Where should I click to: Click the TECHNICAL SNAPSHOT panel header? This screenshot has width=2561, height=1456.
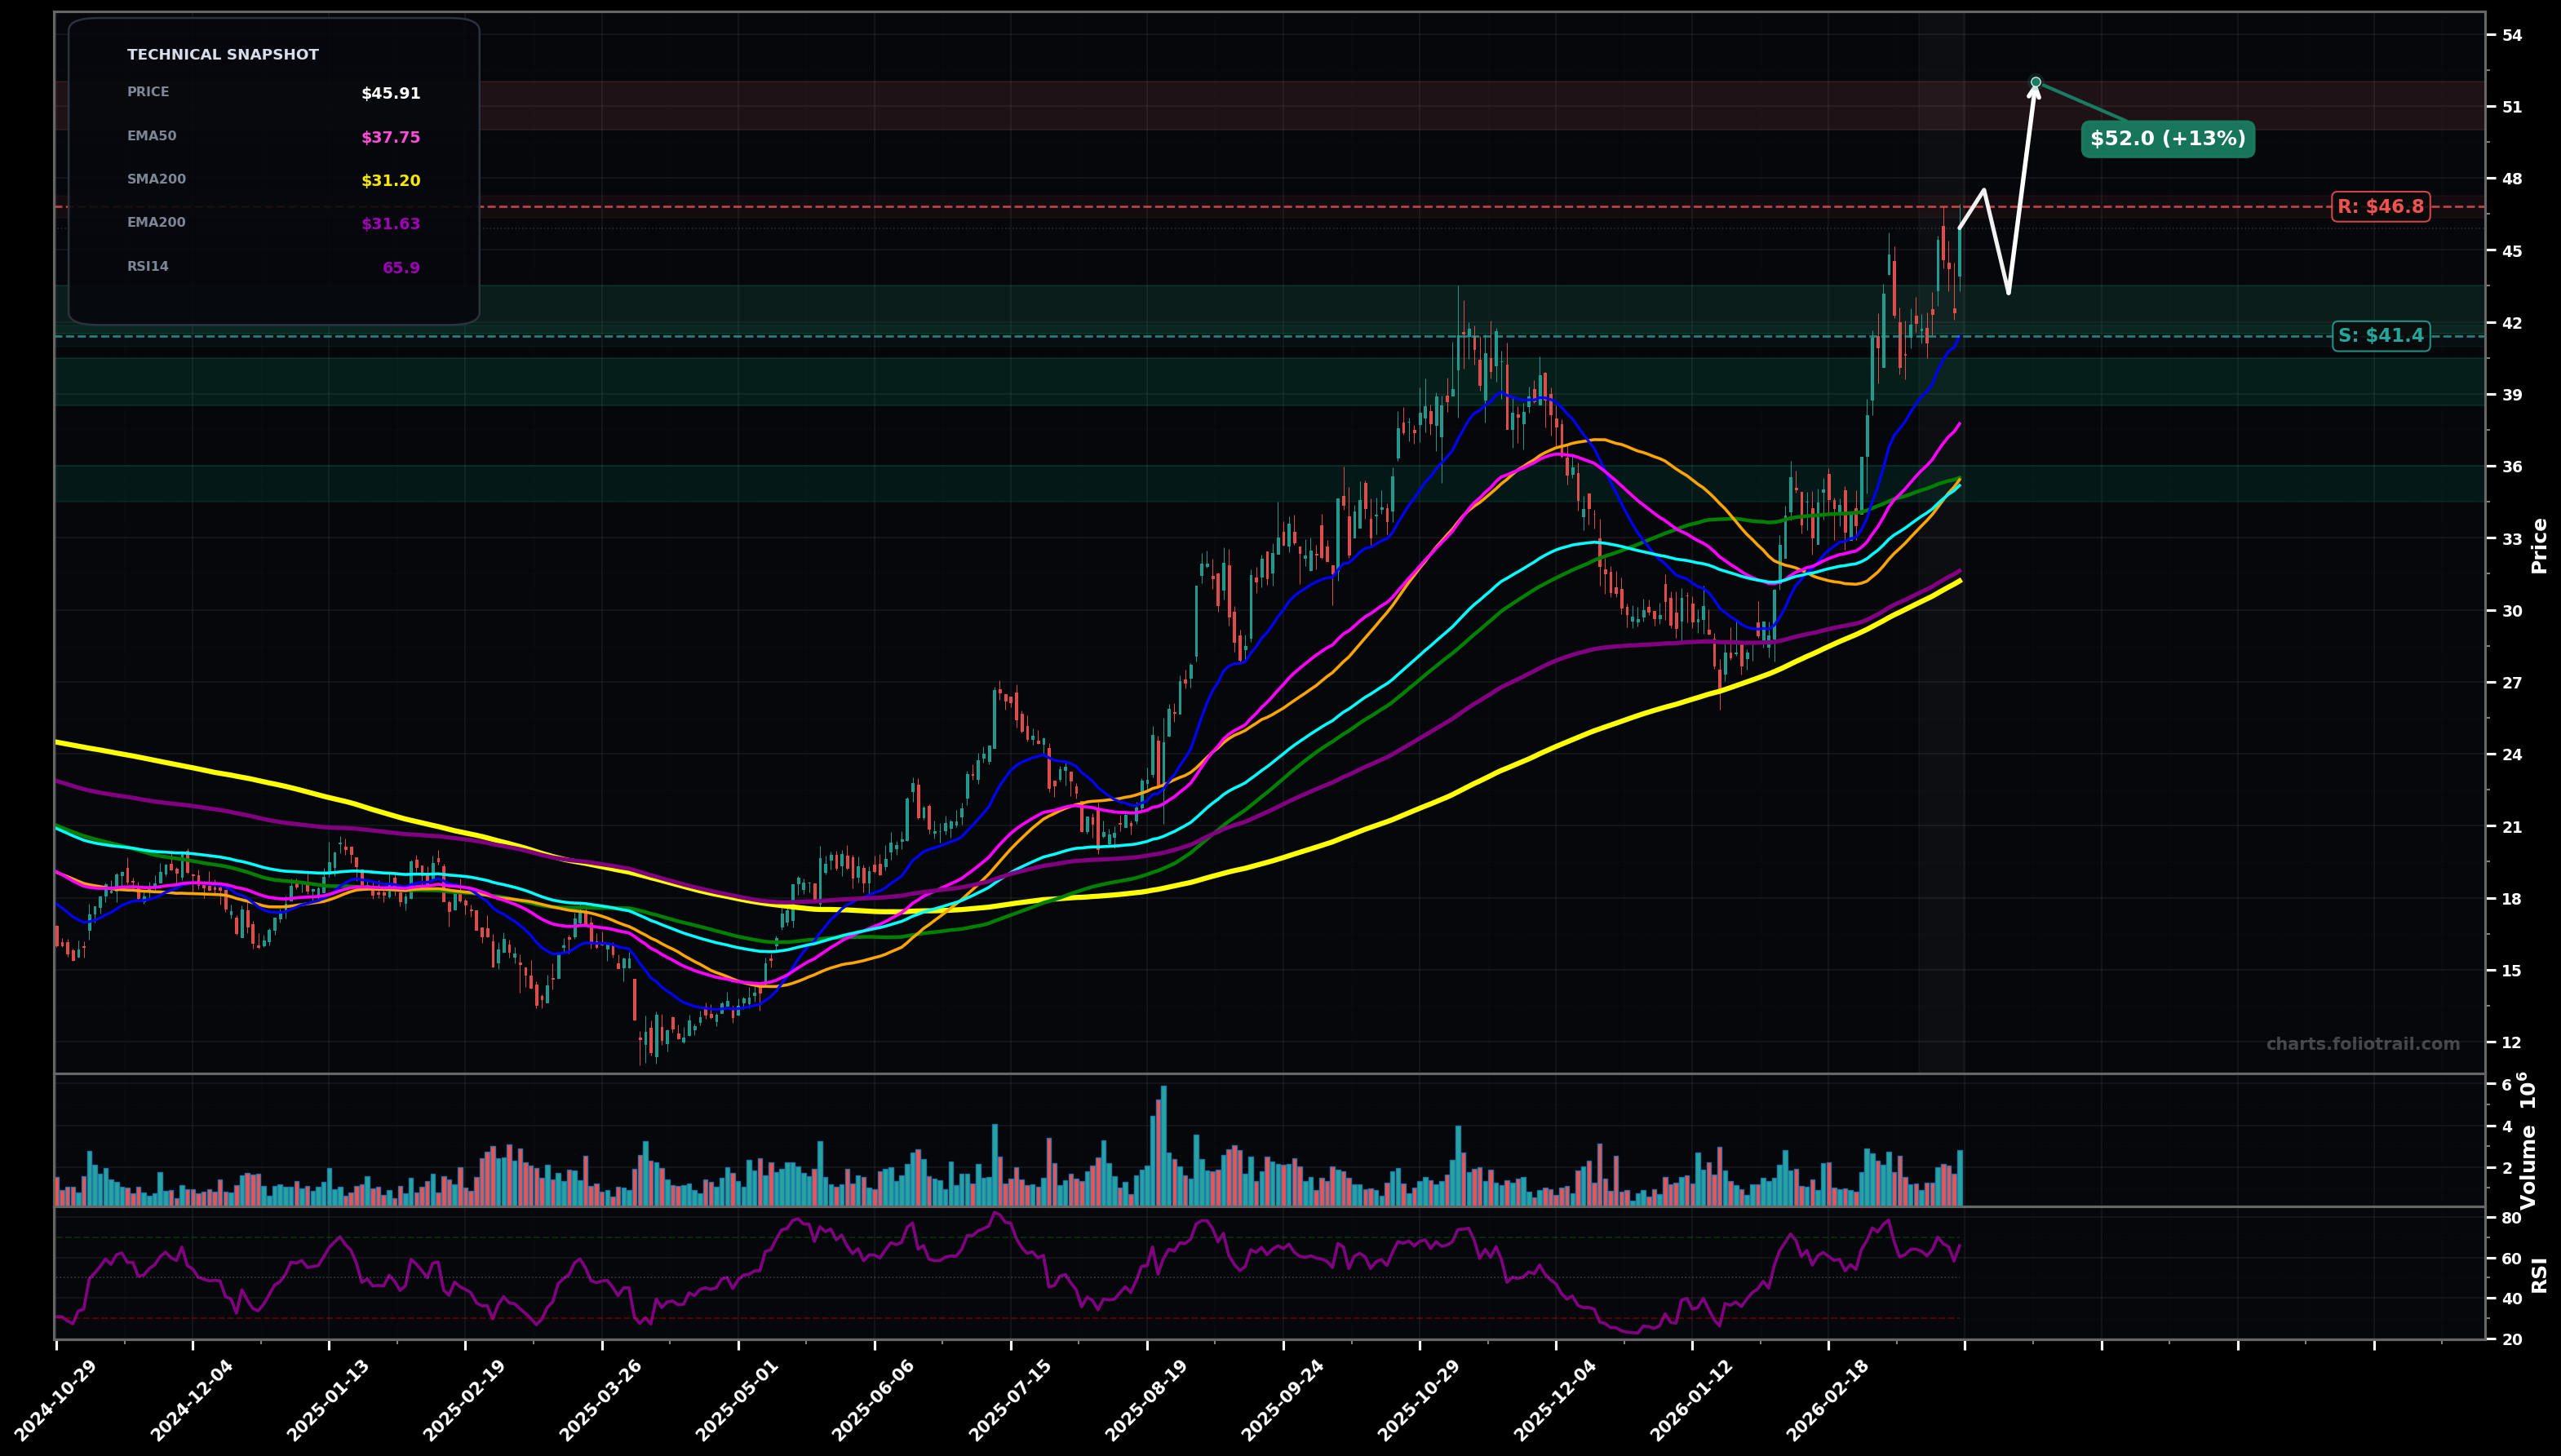222,54
